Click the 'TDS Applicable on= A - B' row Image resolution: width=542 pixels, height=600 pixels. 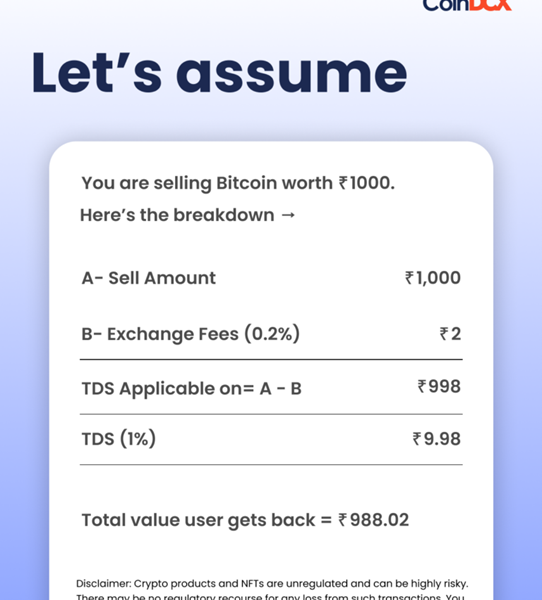(x=271, y=387)
